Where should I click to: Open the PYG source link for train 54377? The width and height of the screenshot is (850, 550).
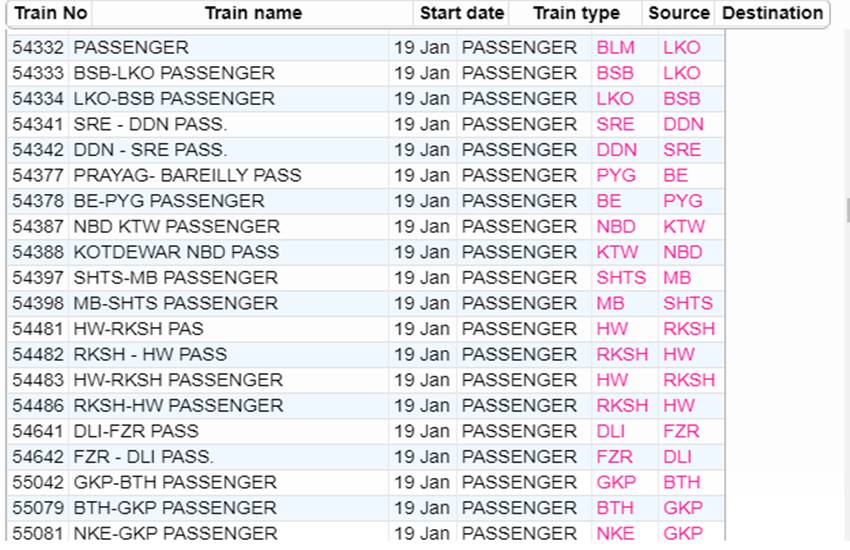[616, 176]
